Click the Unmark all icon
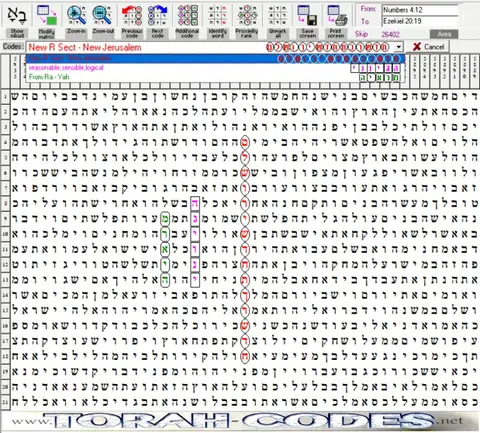 (277, 15)
